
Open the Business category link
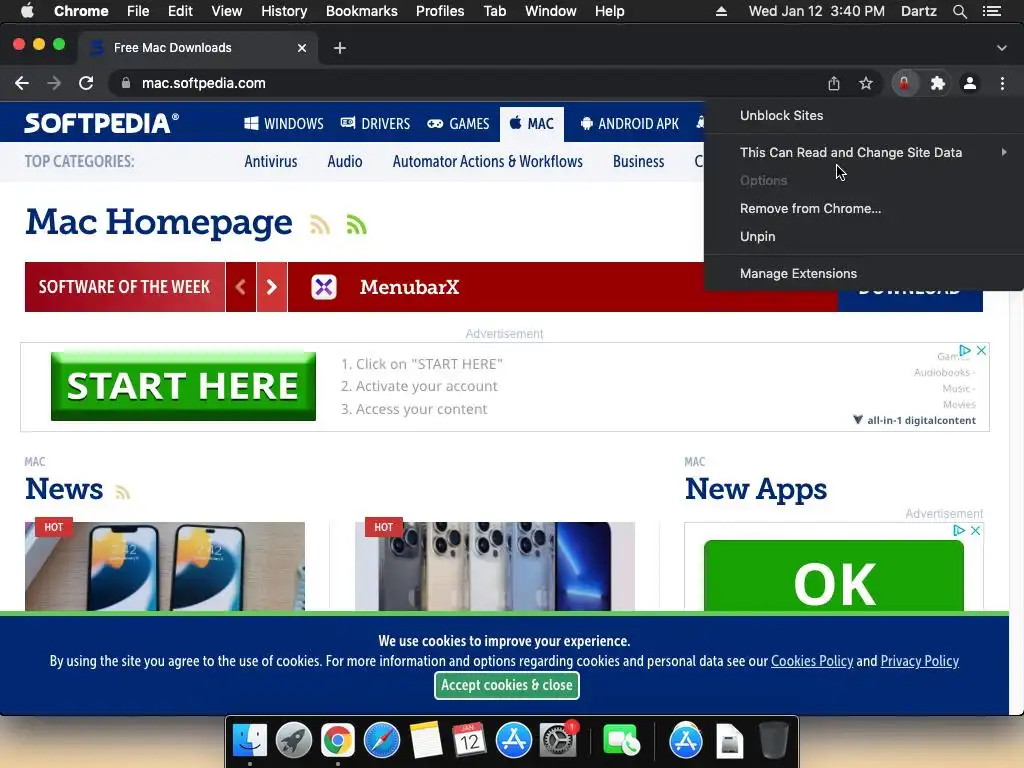(638, 161)
